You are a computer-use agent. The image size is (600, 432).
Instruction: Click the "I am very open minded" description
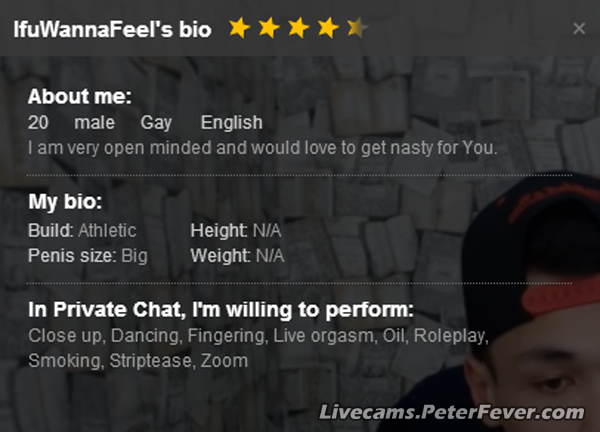[x=262, y=148]
